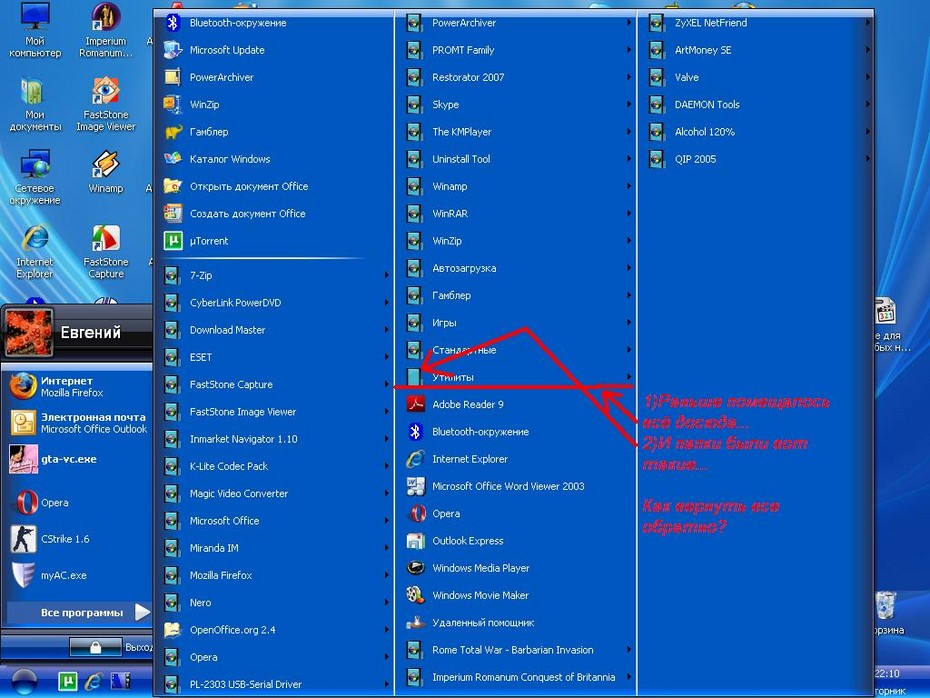The height and width of the screenshot is (698, 930).
Task: Click Internet Explorer quick launch icon
Action: [94, 681]
